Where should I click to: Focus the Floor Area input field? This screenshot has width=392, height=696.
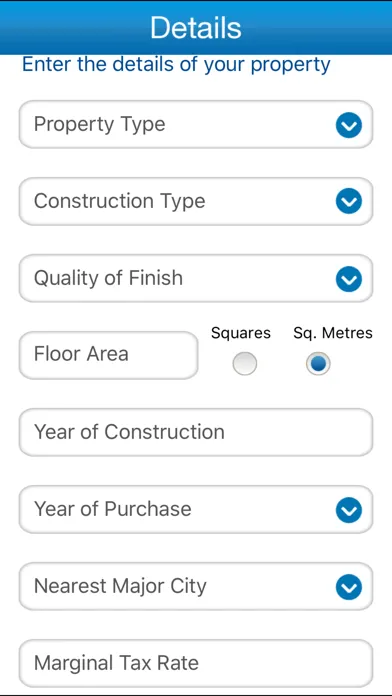[108, 355]
